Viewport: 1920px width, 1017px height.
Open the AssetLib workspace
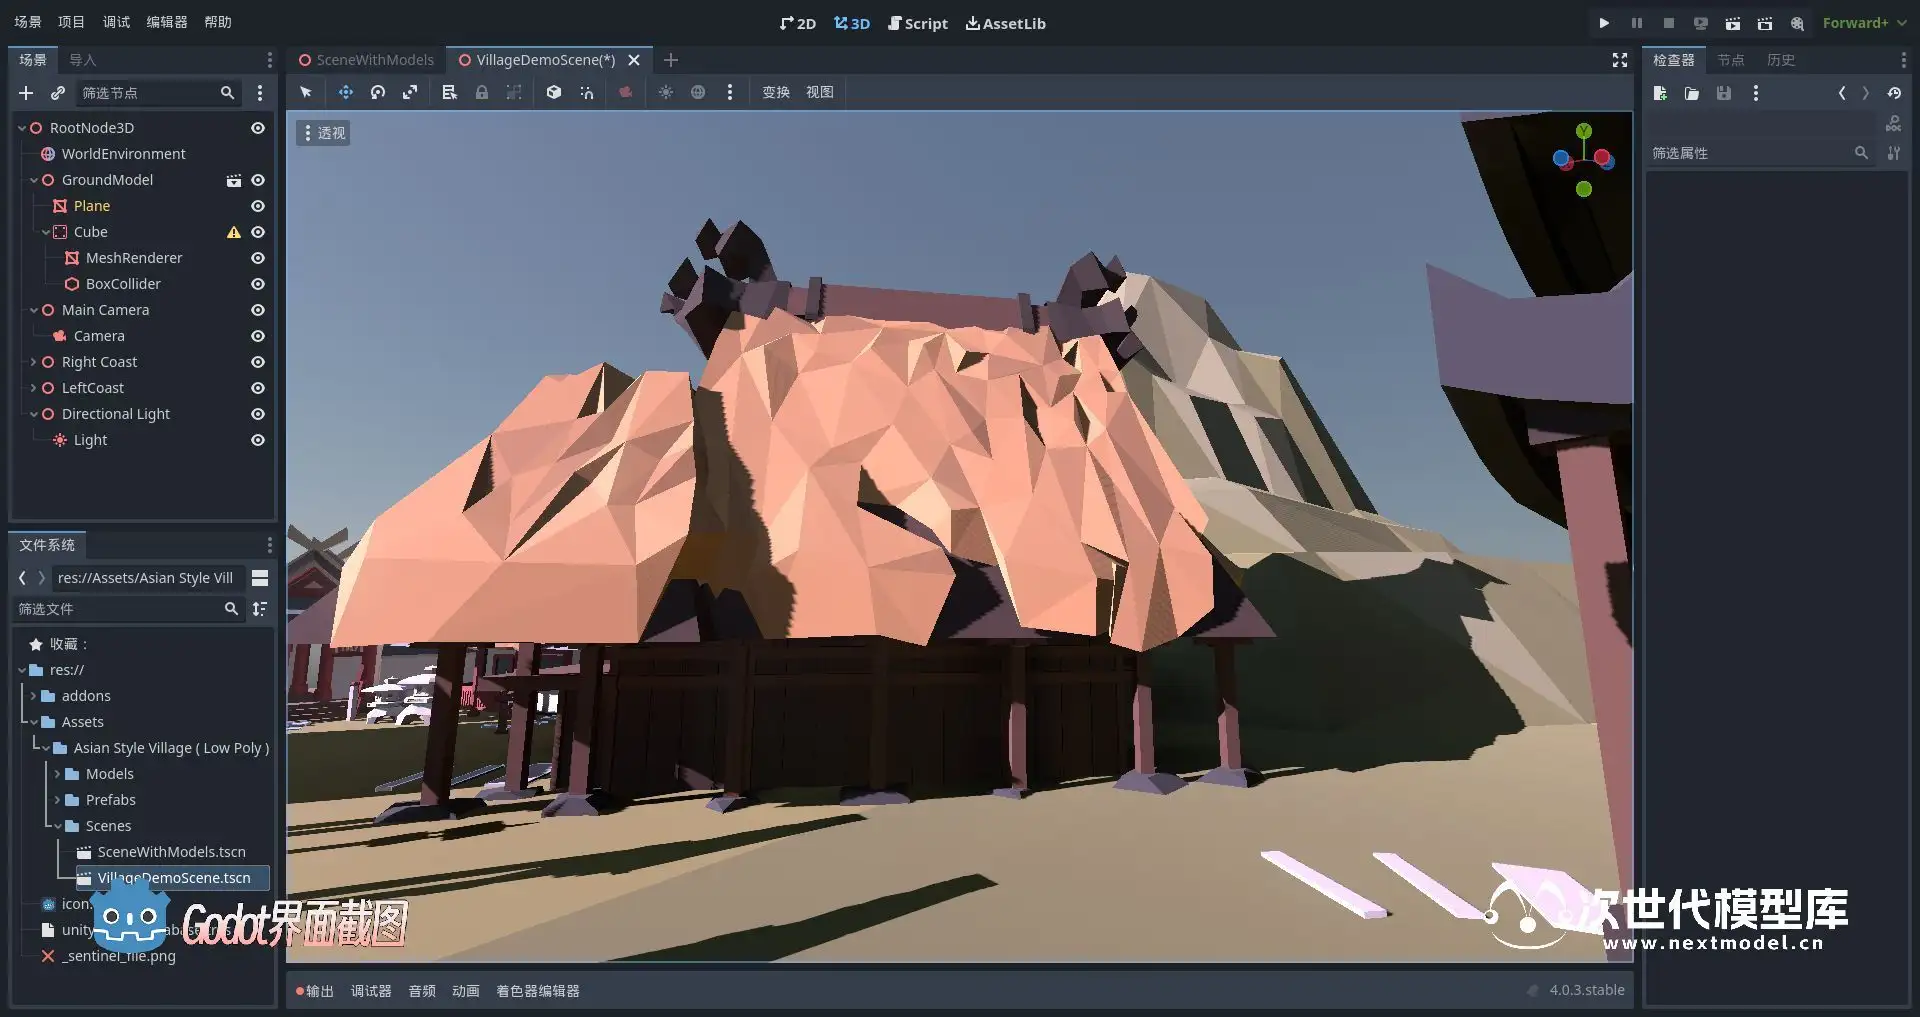coord(1005,23)
